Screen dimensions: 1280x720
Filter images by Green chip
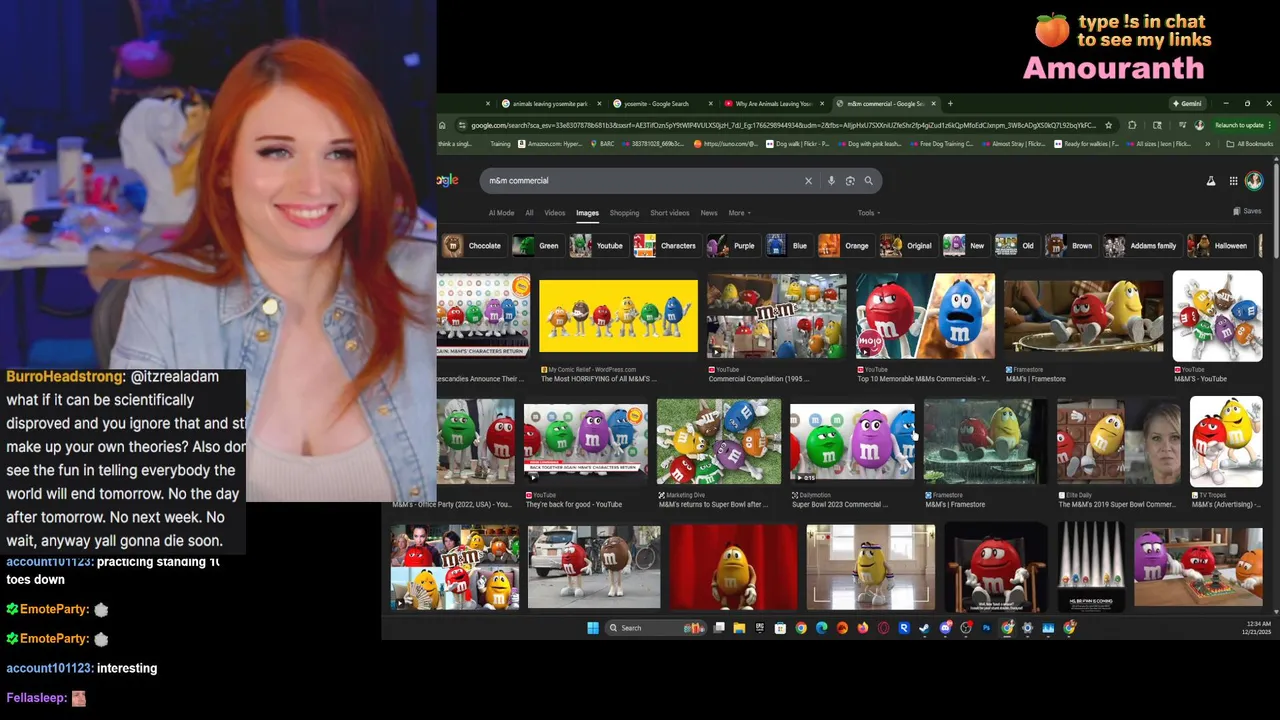pyautogui.click(x=537, y=246)
